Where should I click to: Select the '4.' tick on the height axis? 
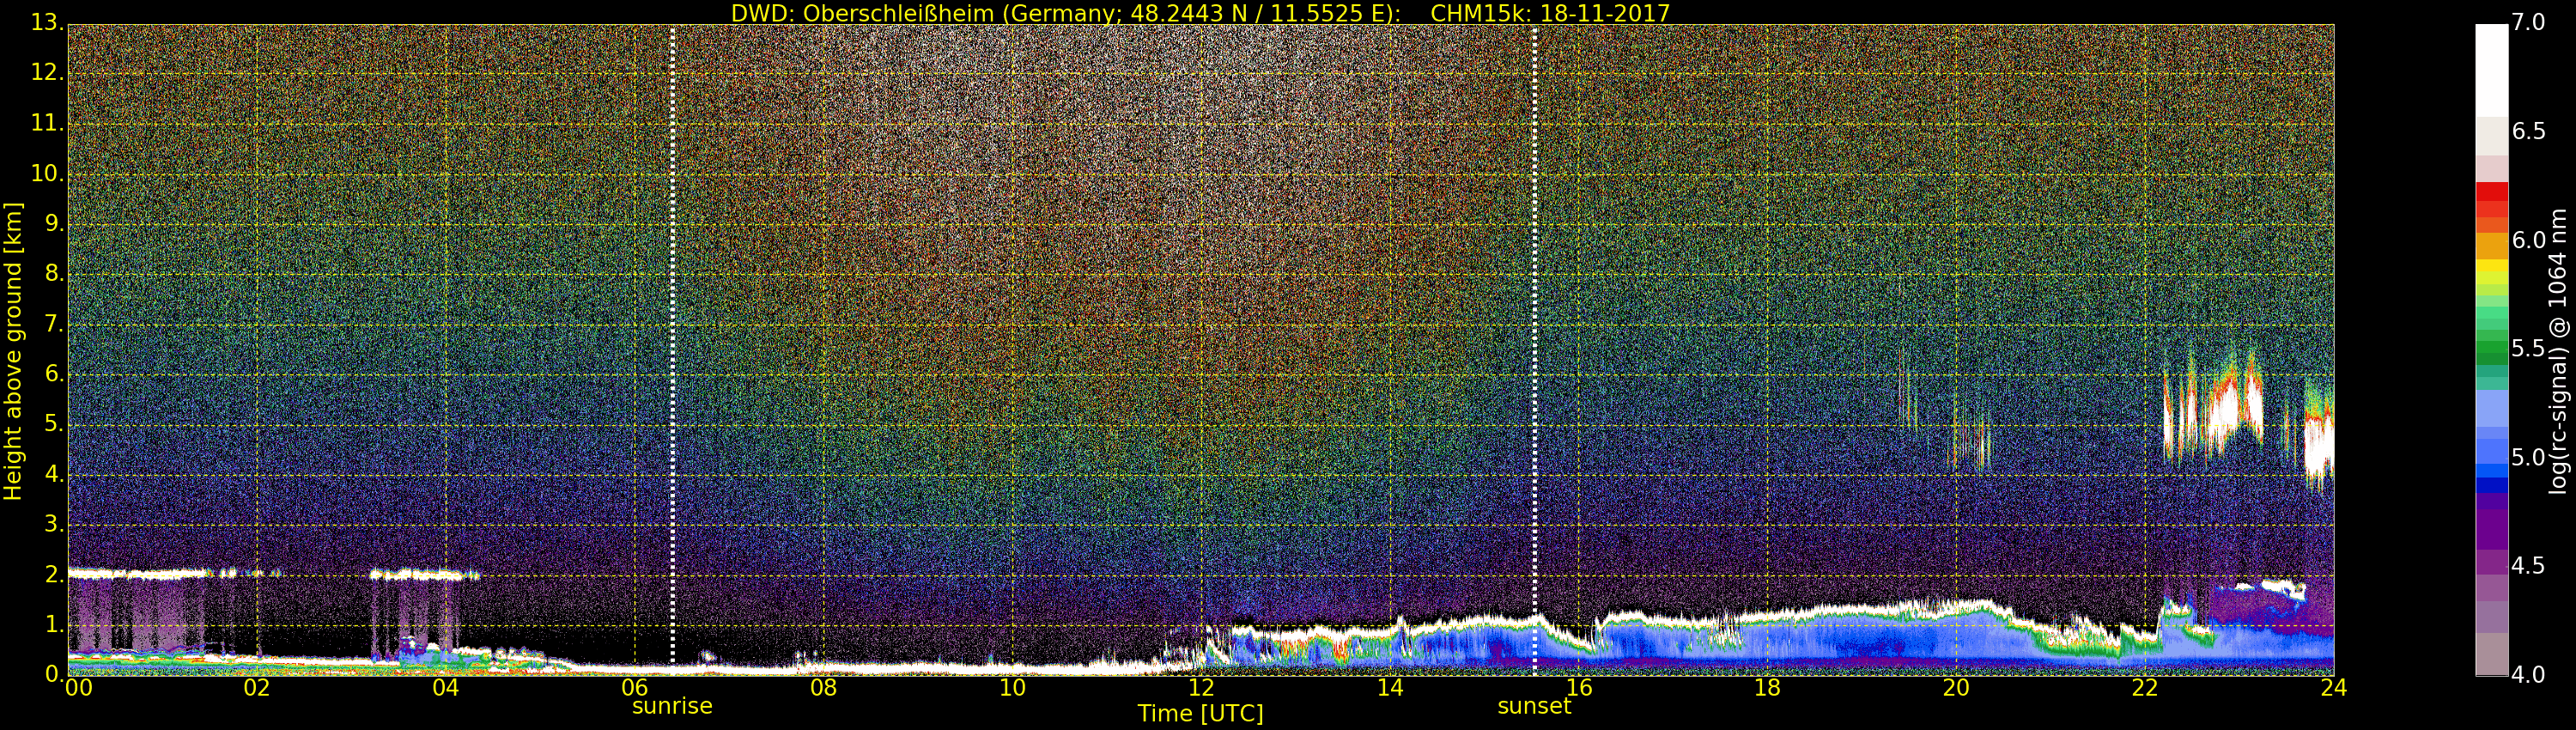pyautogui.click(x=53, y=474)
